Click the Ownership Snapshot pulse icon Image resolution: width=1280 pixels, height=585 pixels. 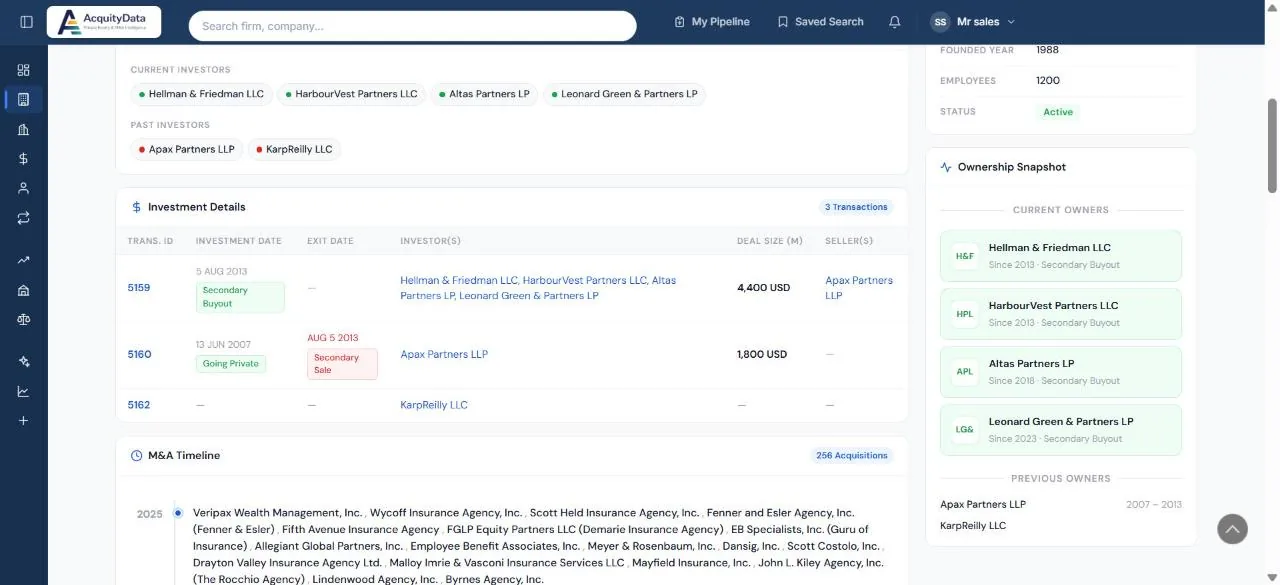[x=946, y=167]
